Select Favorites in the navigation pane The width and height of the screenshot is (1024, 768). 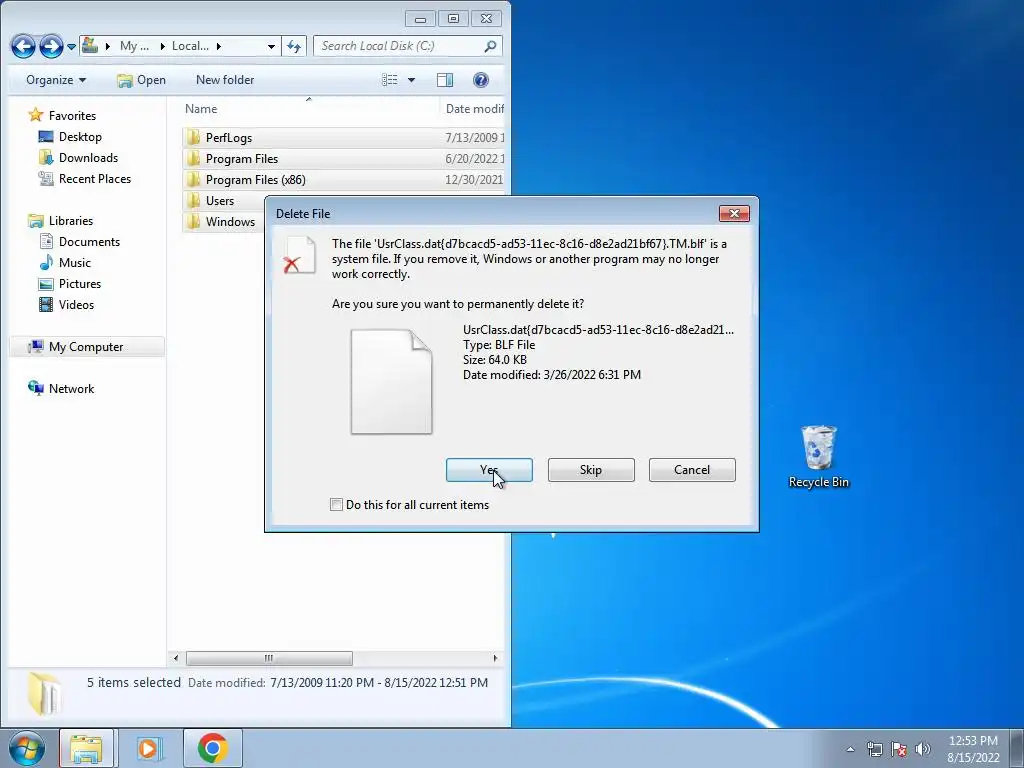point(72,116)
